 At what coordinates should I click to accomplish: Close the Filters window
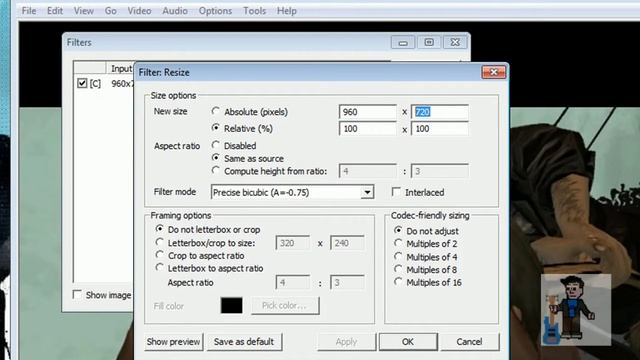pos(455,42)
